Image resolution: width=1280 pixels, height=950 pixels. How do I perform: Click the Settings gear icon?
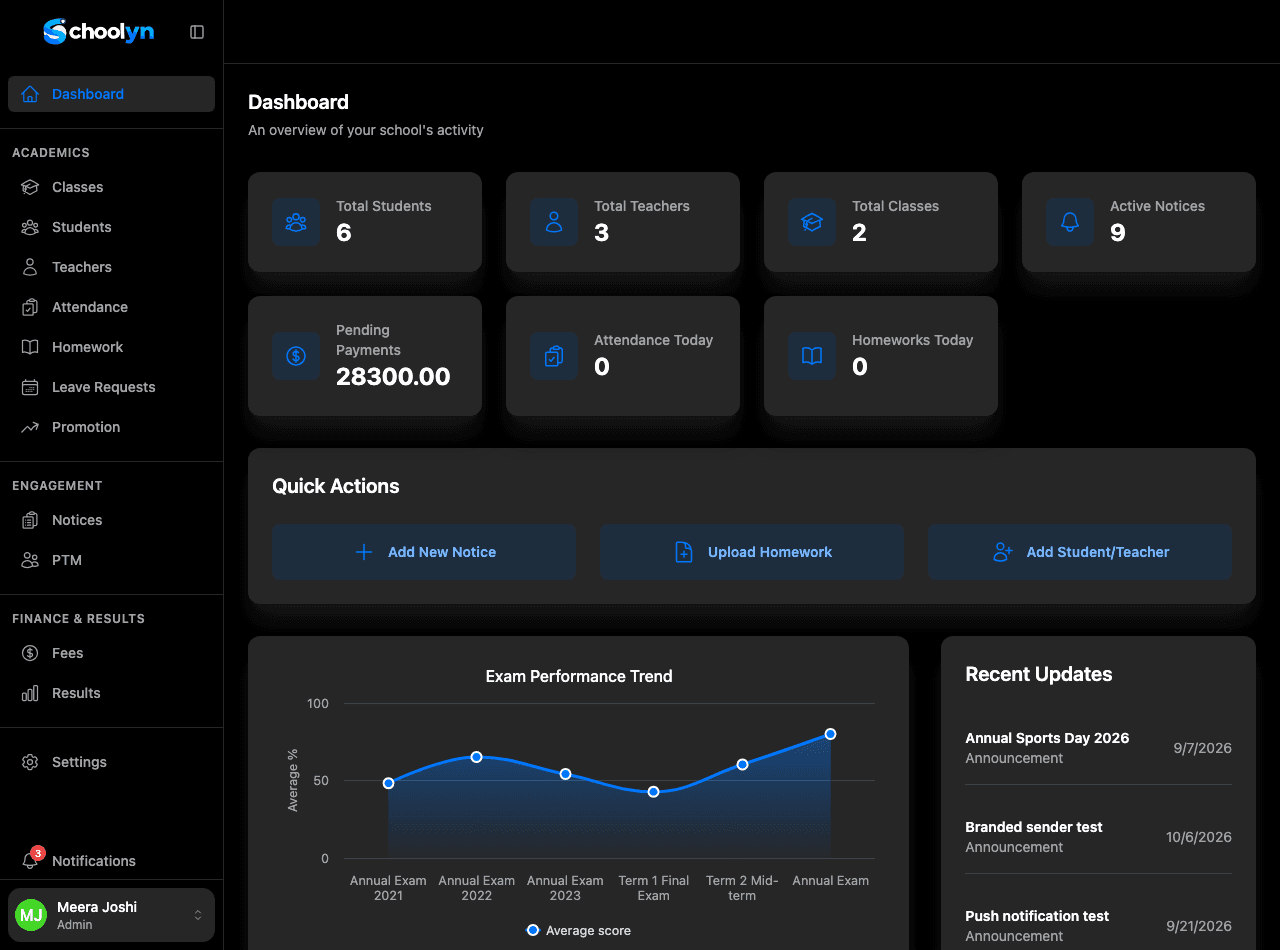30,762
